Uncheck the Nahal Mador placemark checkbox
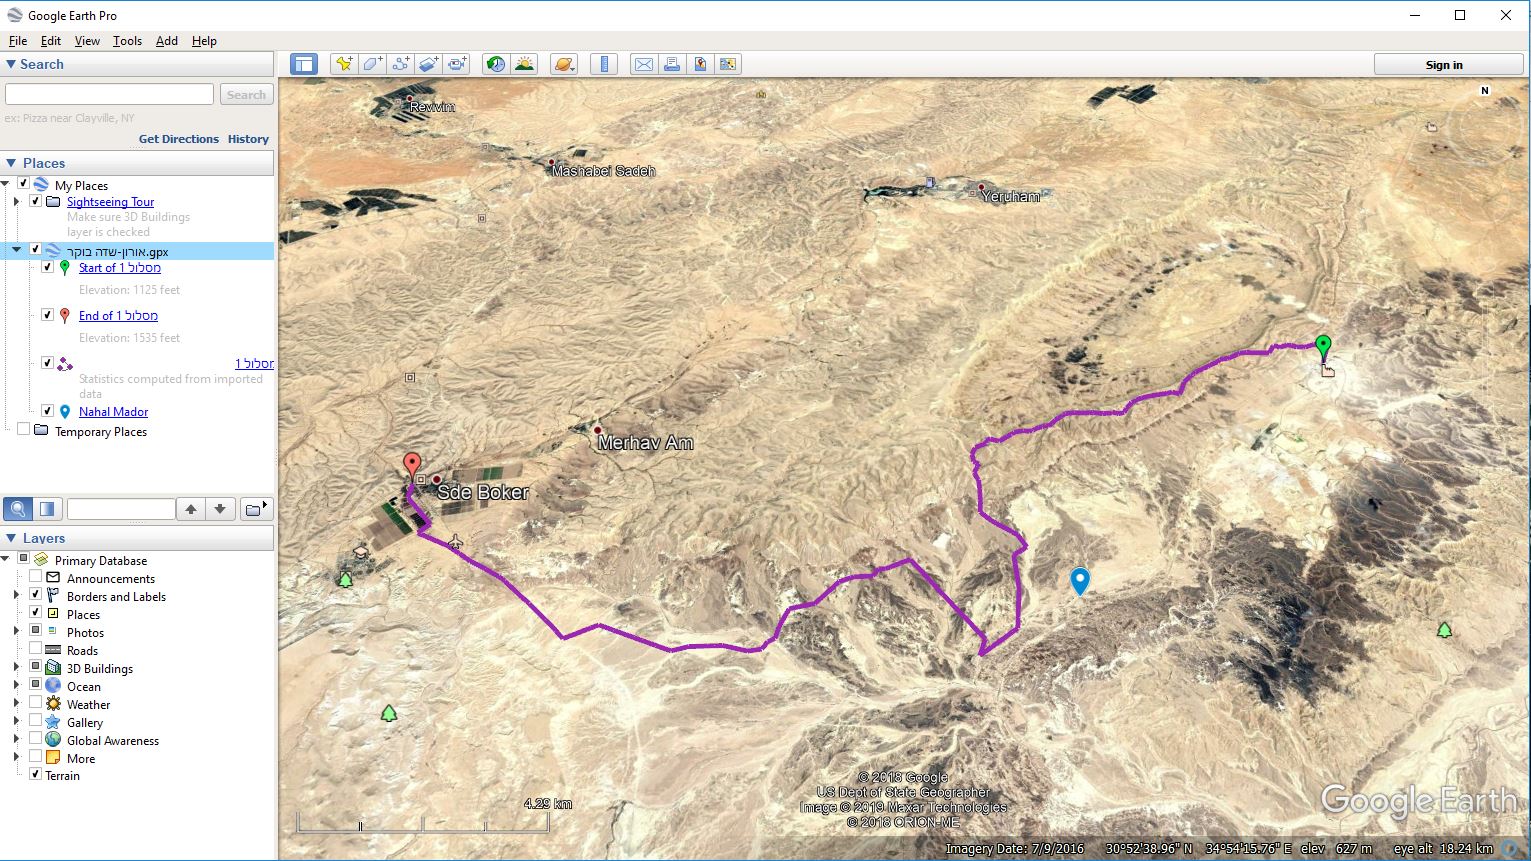Image resolution: width=1531 pixels, height=861 pixels. [x=47, y=411]
